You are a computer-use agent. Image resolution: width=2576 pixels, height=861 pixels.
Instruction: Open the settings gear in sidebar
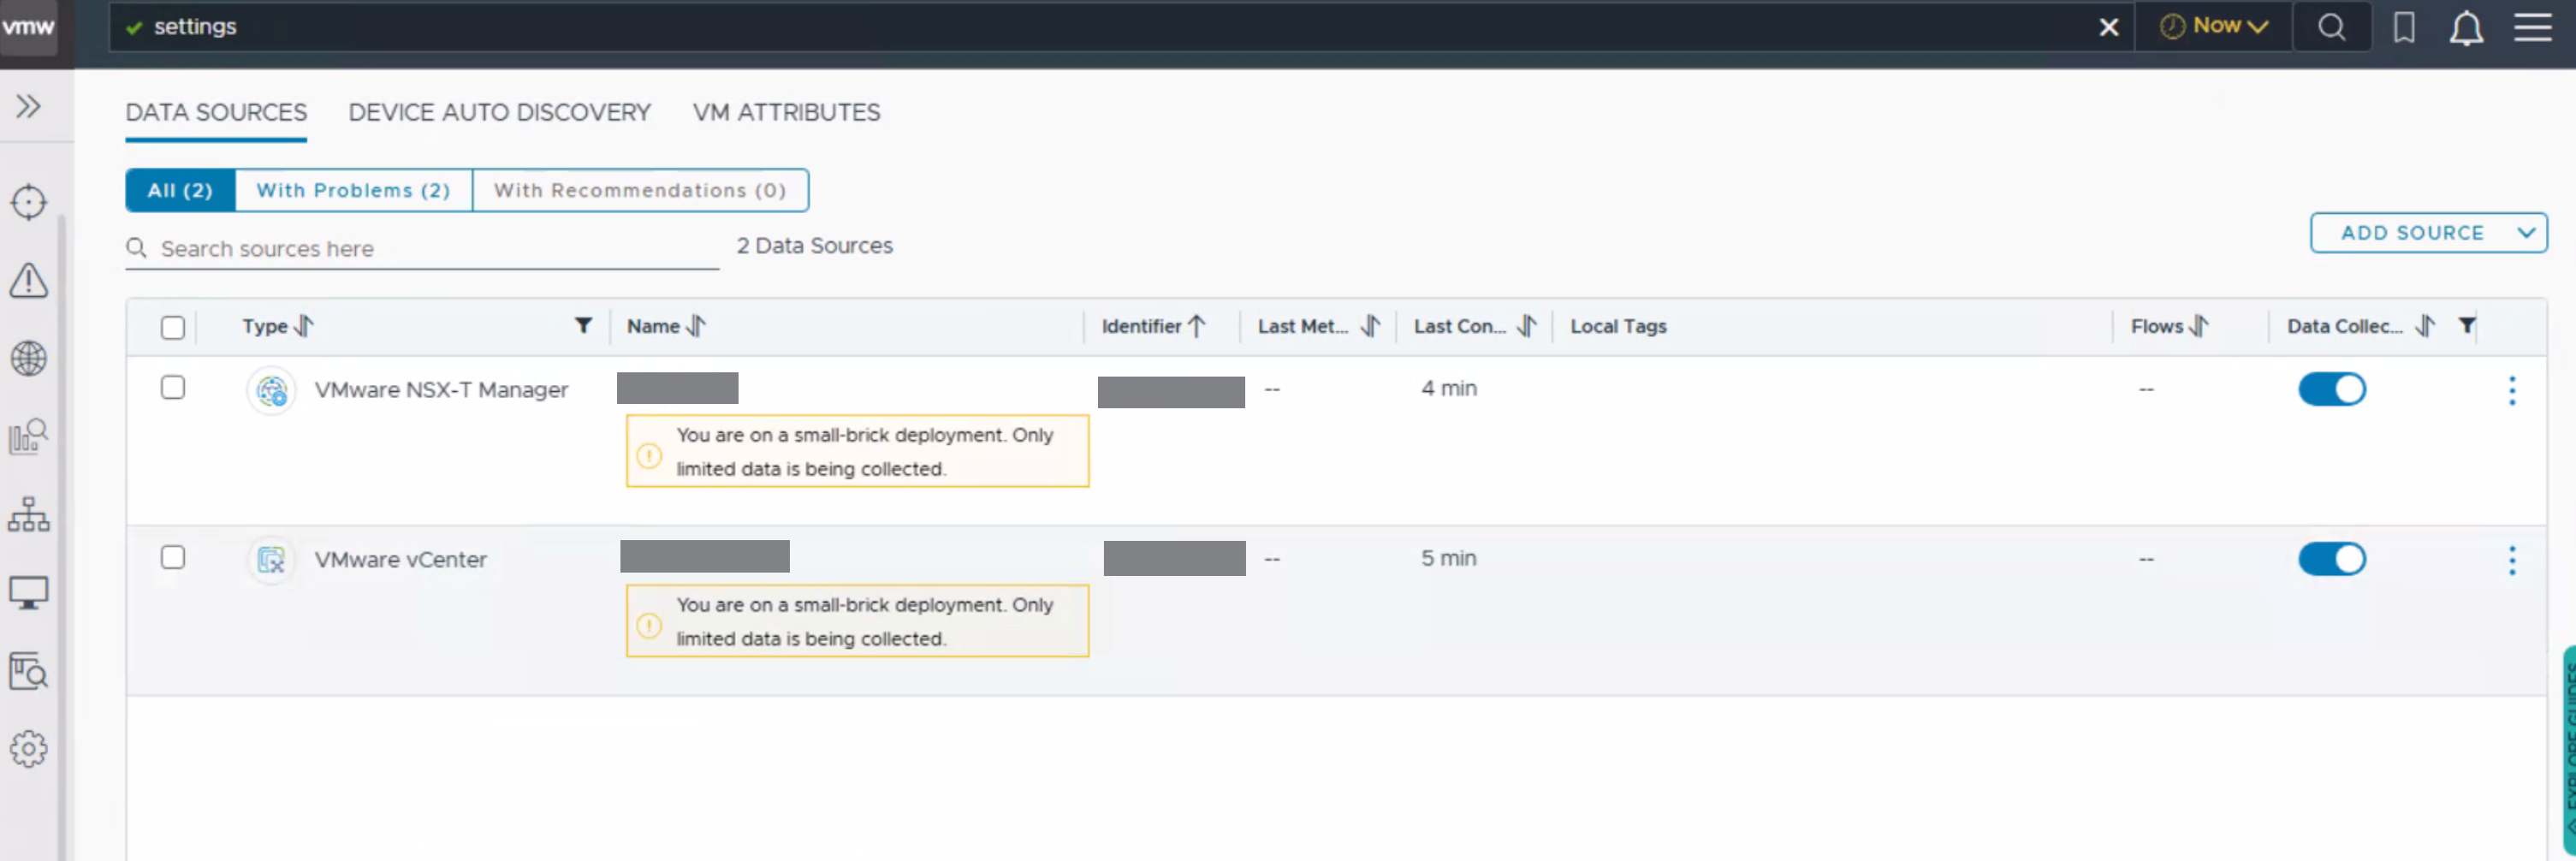tap(29, 748)
